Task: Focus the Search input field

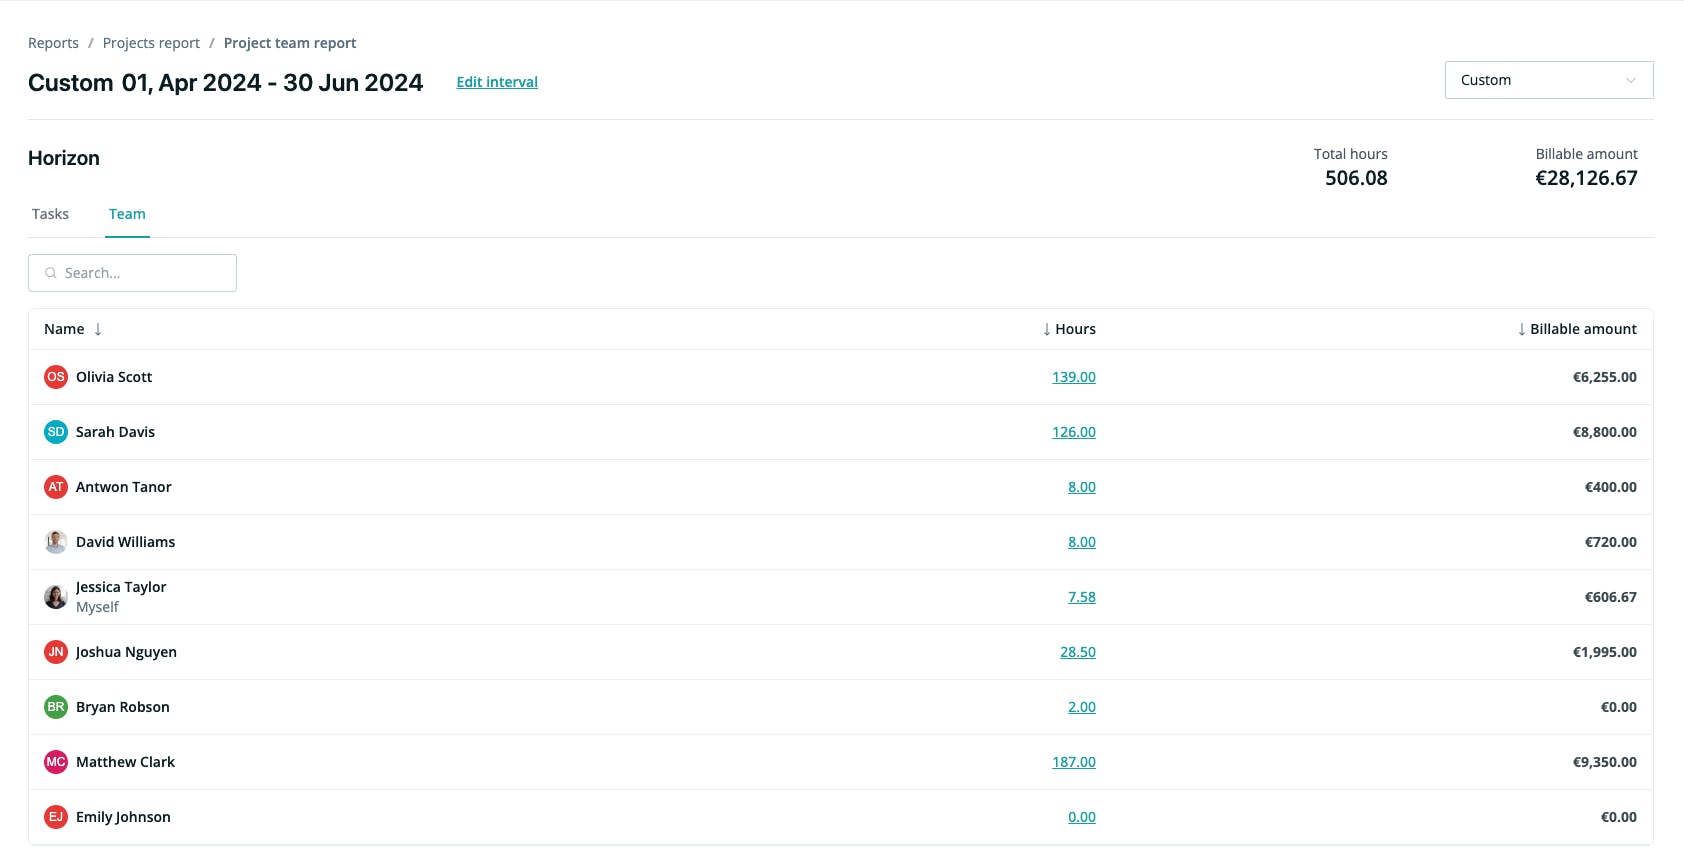Action: click(132, 273)
